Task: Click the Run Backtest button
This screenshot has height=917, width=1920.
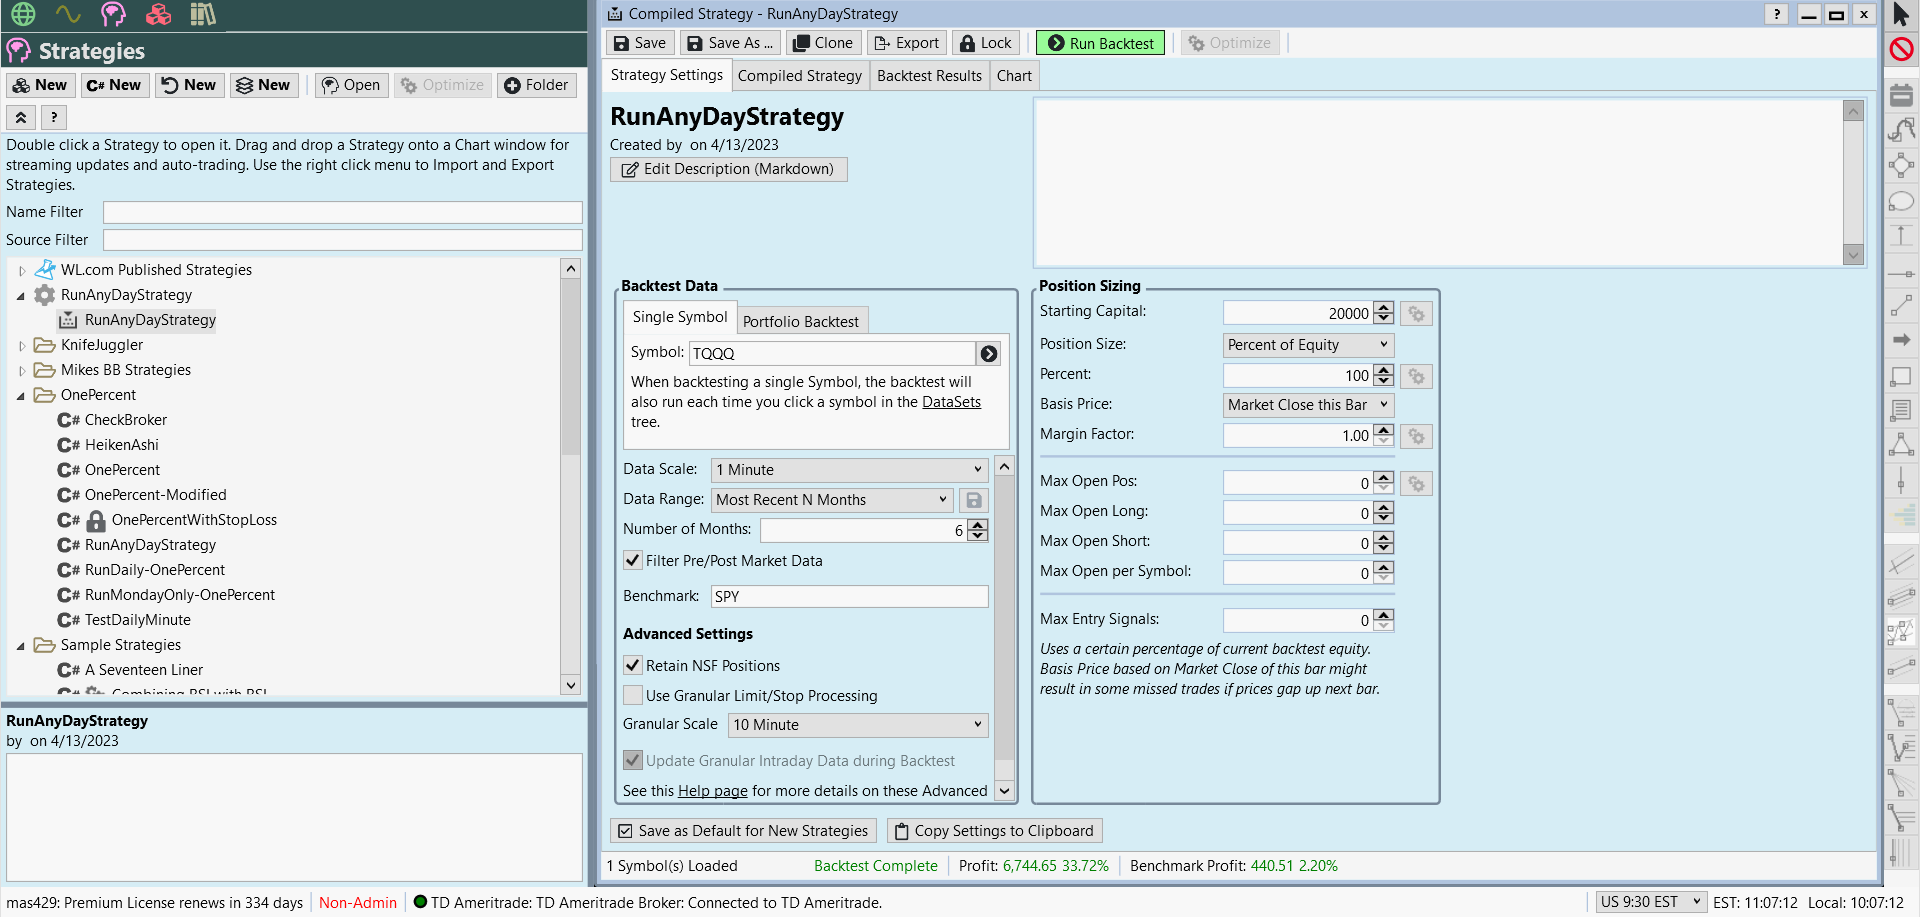Action: 1100,43
